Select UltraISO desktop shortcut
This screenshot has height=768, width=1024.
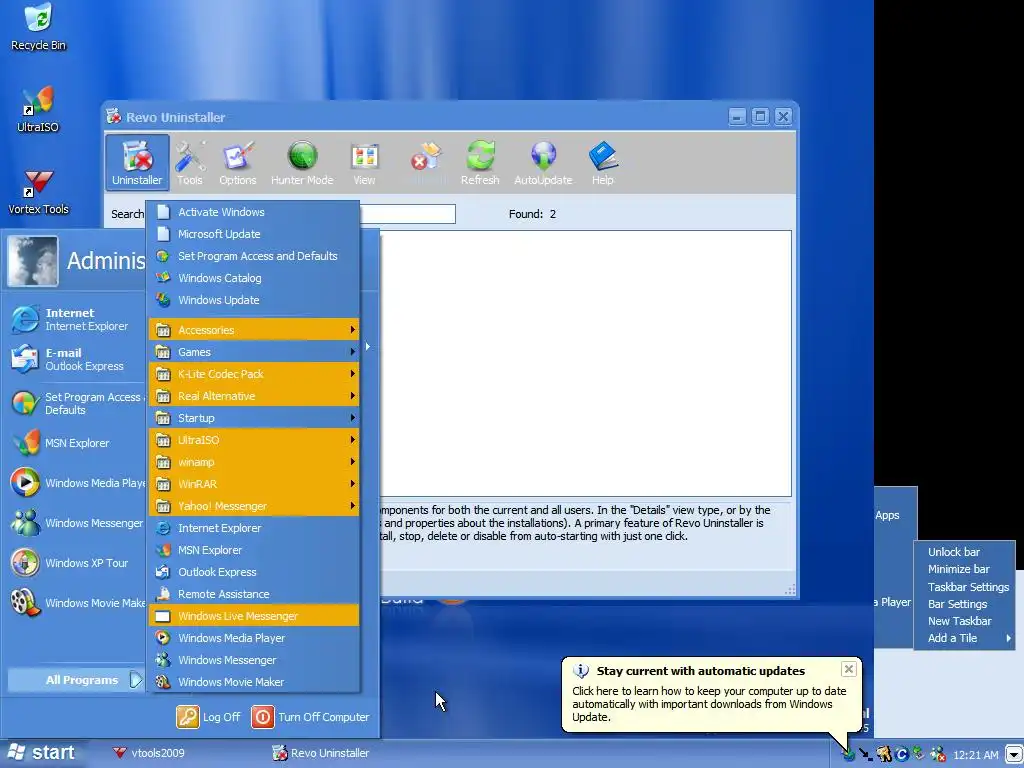click(38, 110)
